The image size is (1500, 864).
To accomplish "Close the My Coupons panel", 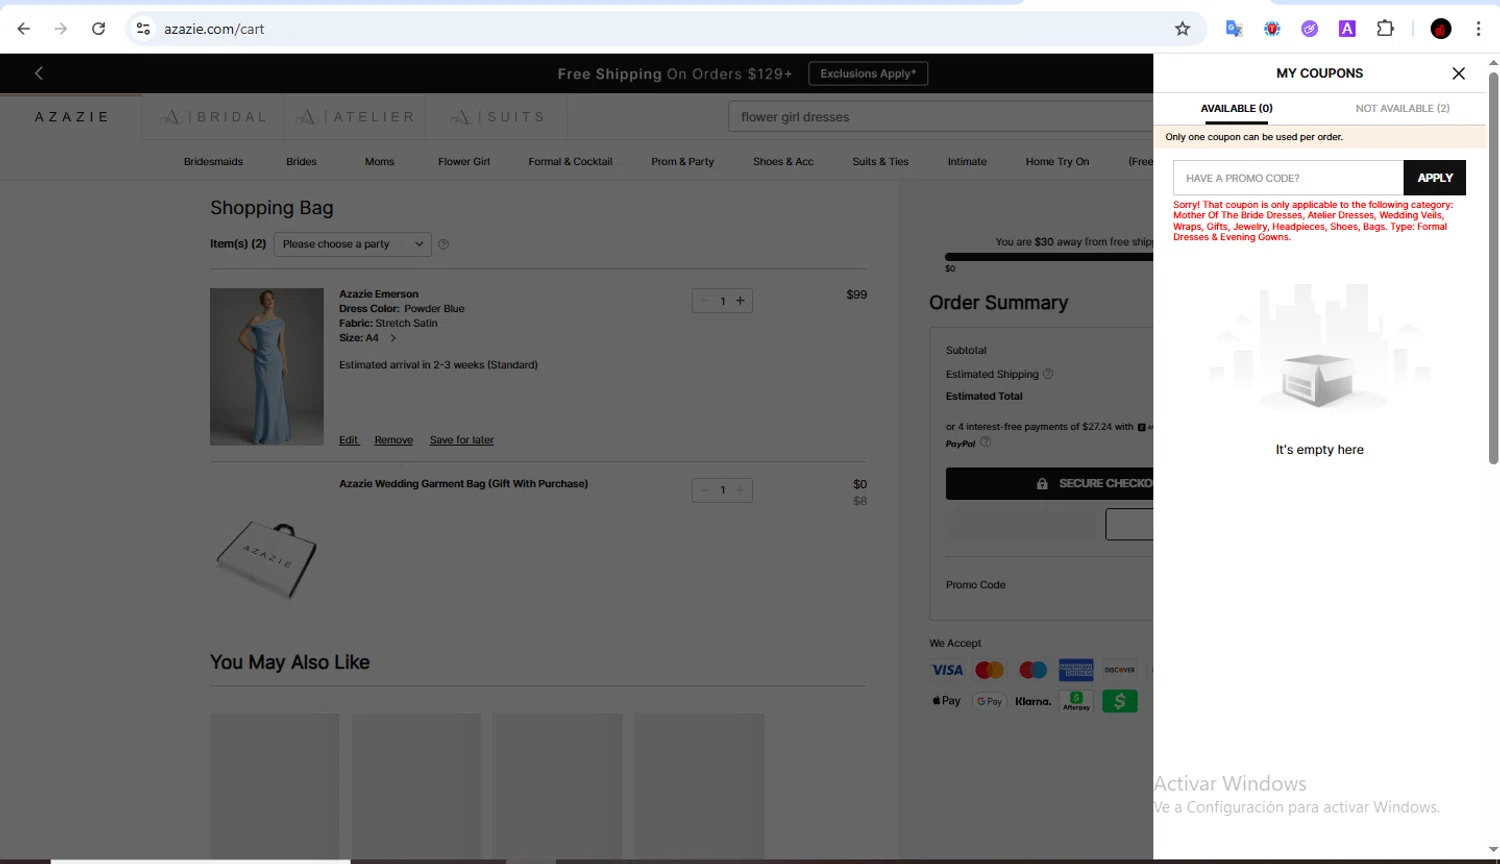I will tap(1458, 73).
